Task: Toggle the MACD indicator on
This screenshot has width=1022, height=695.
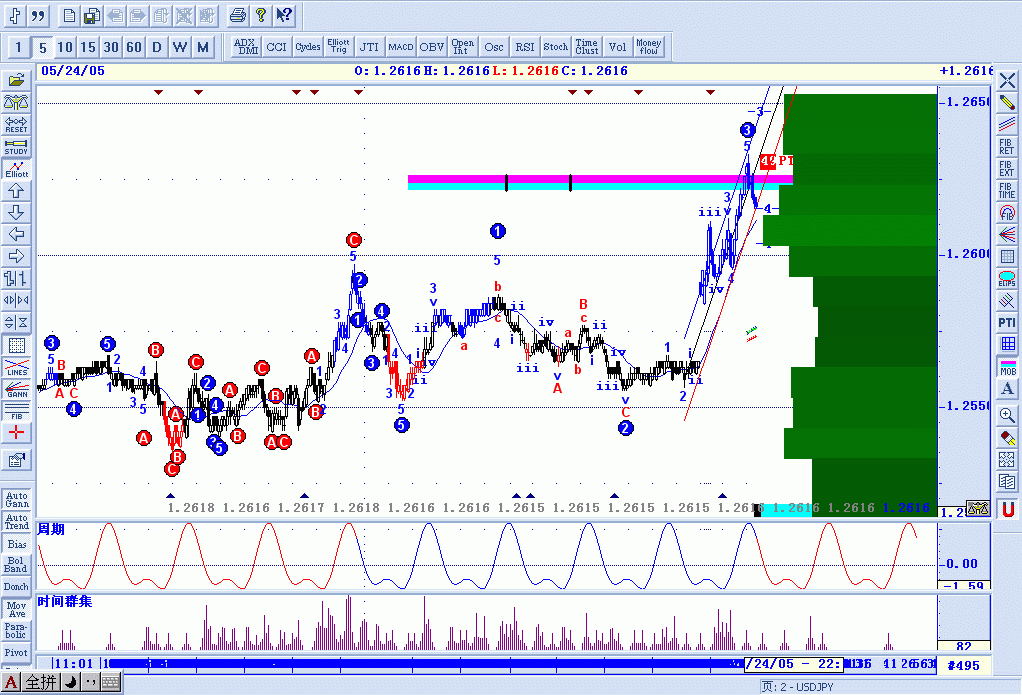Action: coord(400,46)
